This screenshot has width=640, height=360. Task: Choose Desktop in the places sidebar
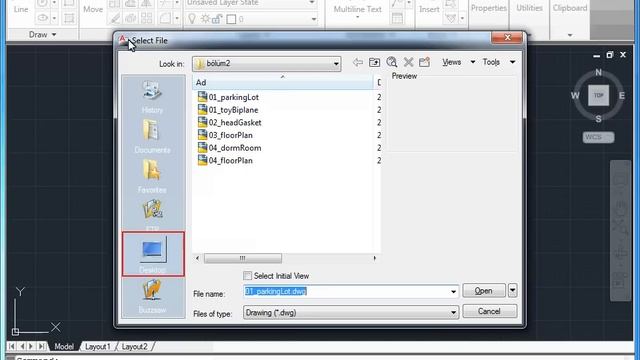click(153, 253)
